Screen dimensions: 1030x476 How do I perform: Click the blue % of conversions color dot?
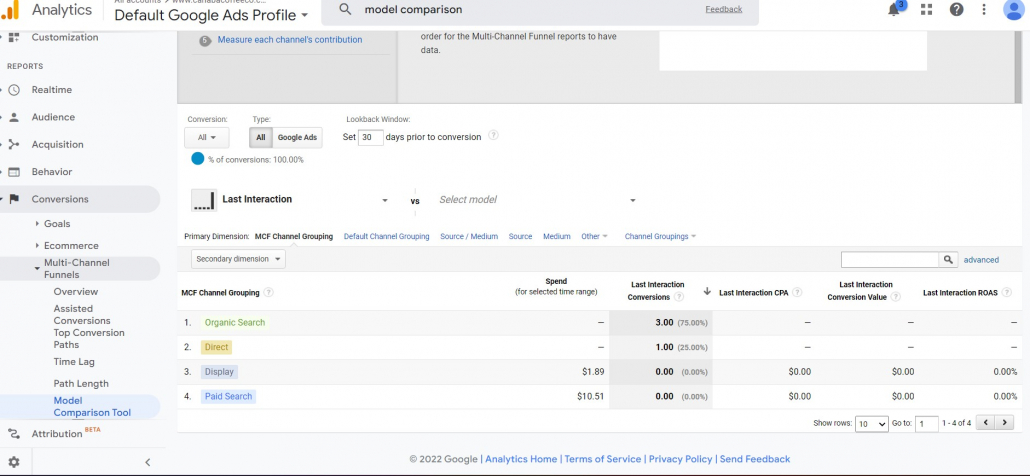click(x=197, y=158)
